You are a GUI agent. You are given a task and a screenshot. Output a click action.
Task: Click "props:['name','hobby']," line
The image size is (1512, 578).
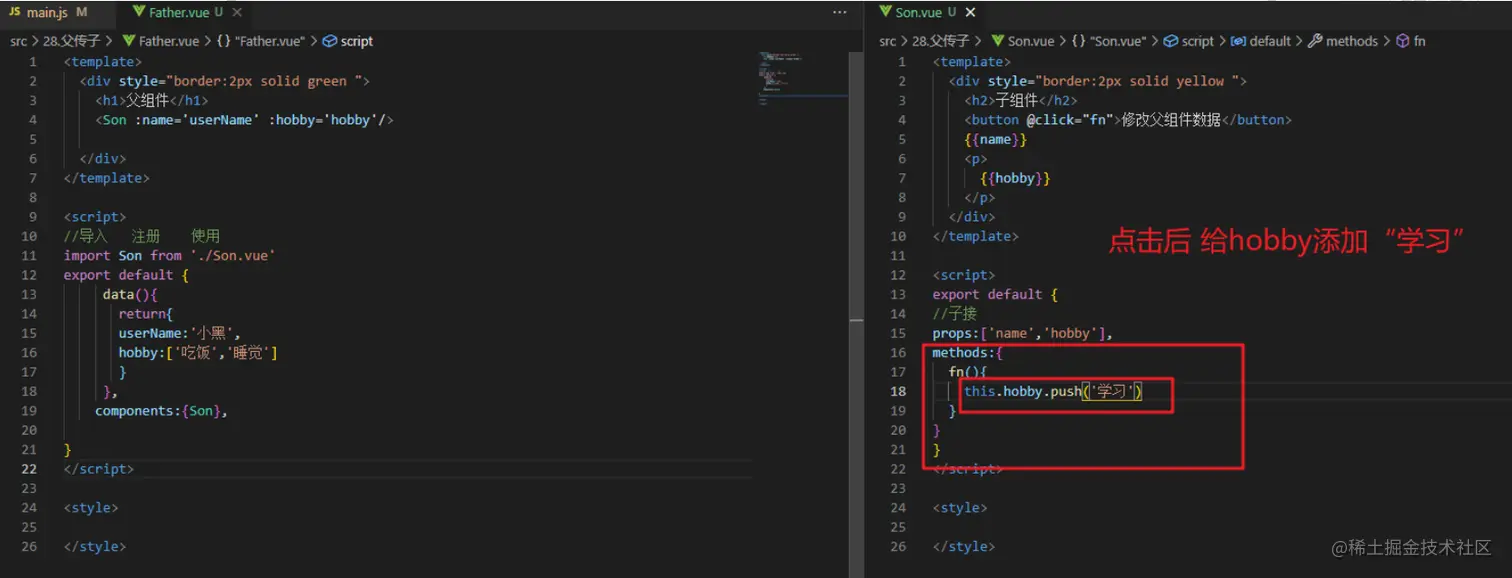(x=1022, y=333)
